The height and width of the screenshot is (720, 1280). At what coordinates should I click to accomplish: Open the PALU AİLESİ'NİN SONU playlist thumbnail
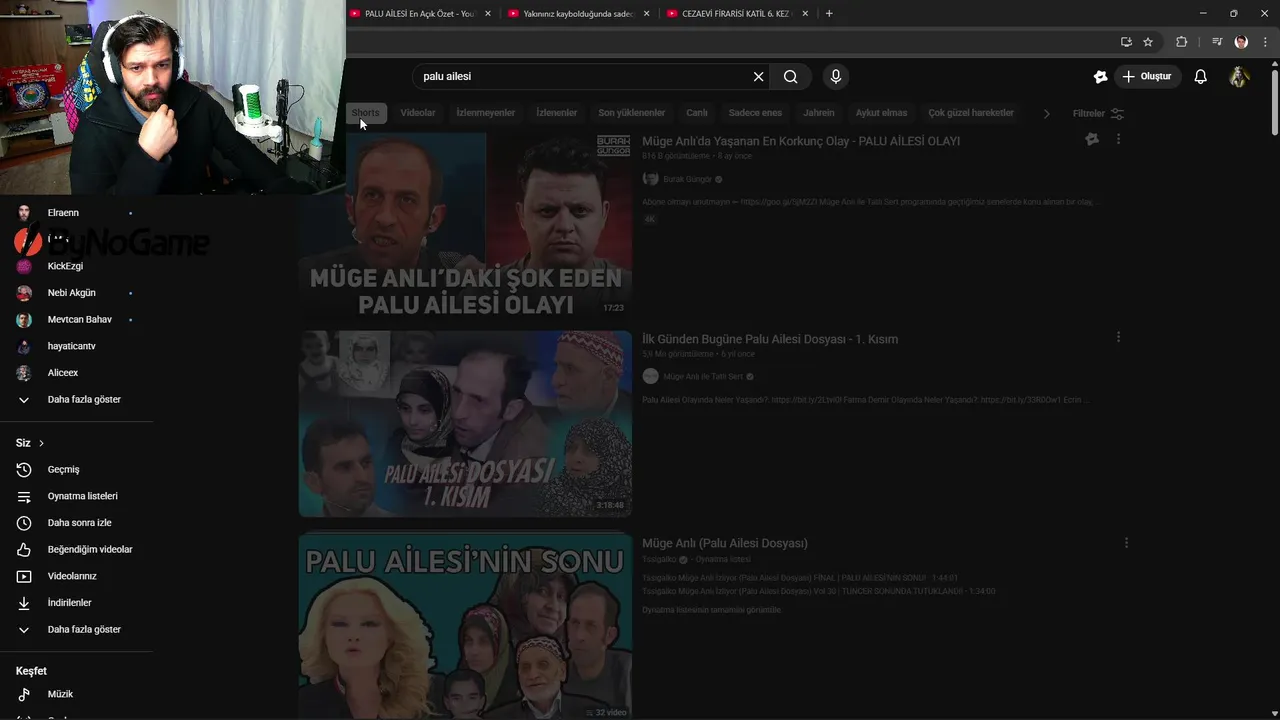click(465, 626)
